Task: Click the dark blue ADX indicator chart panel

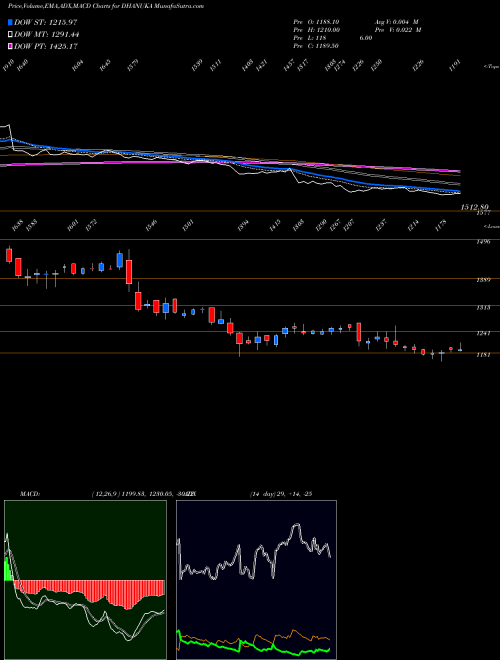Action: (x=256, y=580)
